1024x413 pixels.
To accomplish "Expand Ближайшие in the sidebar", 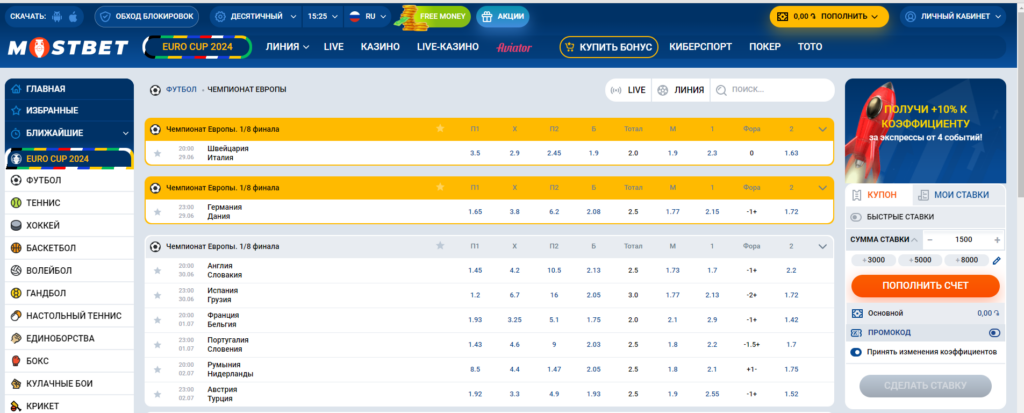I will (69, 133).
